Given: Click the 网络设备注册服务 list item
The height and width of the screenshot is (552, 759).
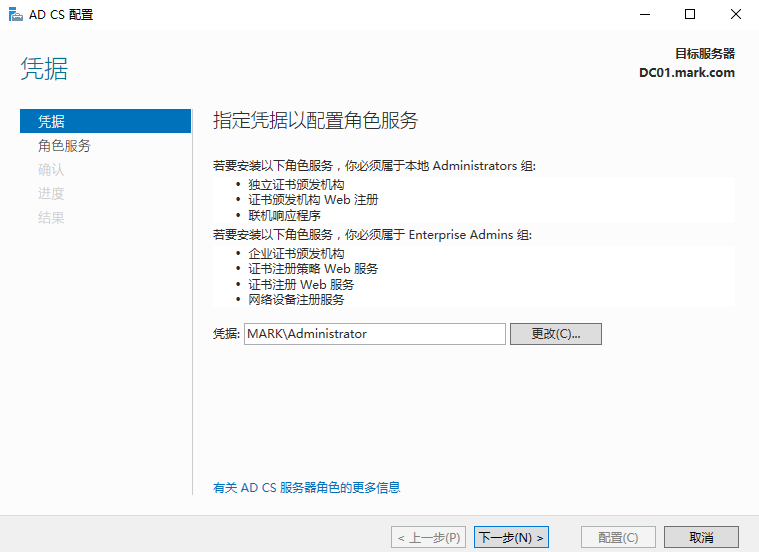Looking at the screenshot, I should pyautogui.click(x=296, y=300).
